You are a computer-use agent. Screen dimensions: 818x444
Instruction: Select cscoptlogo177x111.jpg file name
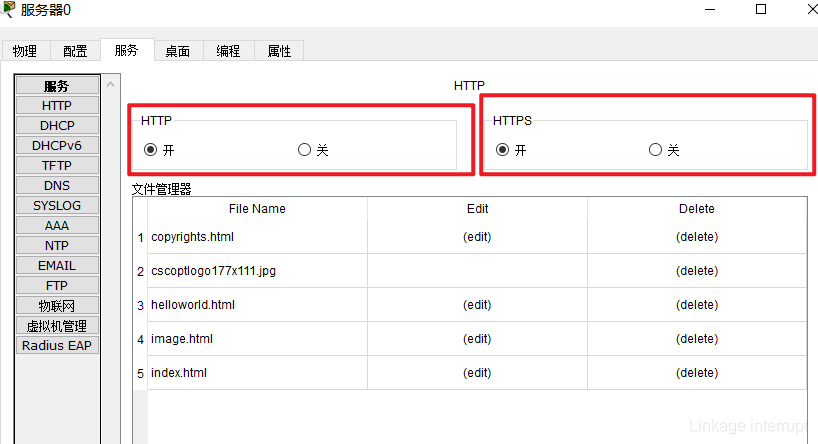[213, 271]
